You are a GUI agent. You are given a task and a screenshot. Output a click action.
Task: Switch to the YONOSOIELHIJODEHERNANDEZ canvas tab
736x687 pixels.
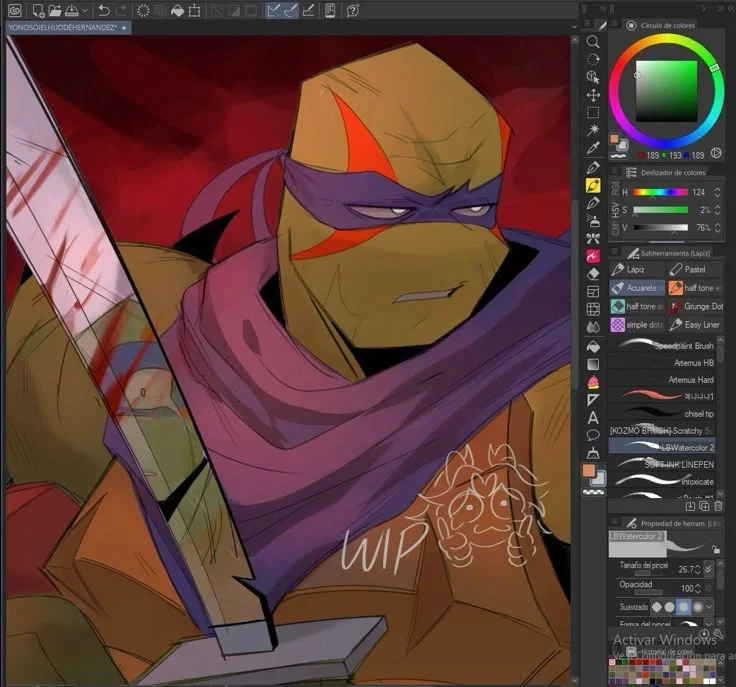point(68,28)
